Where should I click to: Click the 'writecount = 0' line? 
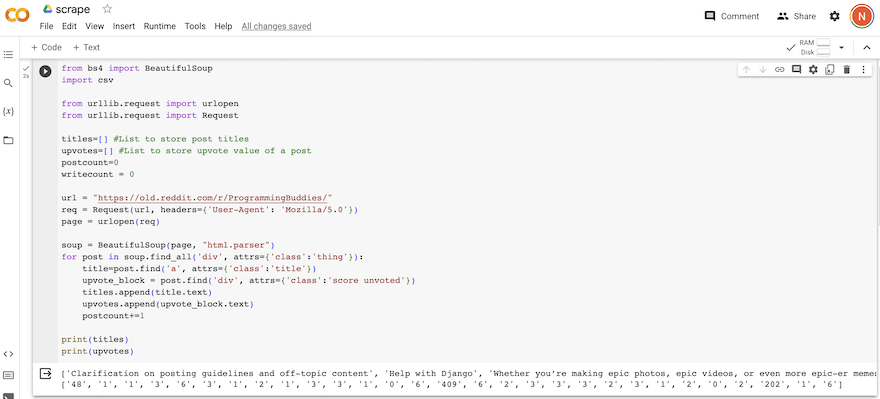pyautogui.click(x=98, y=175)
